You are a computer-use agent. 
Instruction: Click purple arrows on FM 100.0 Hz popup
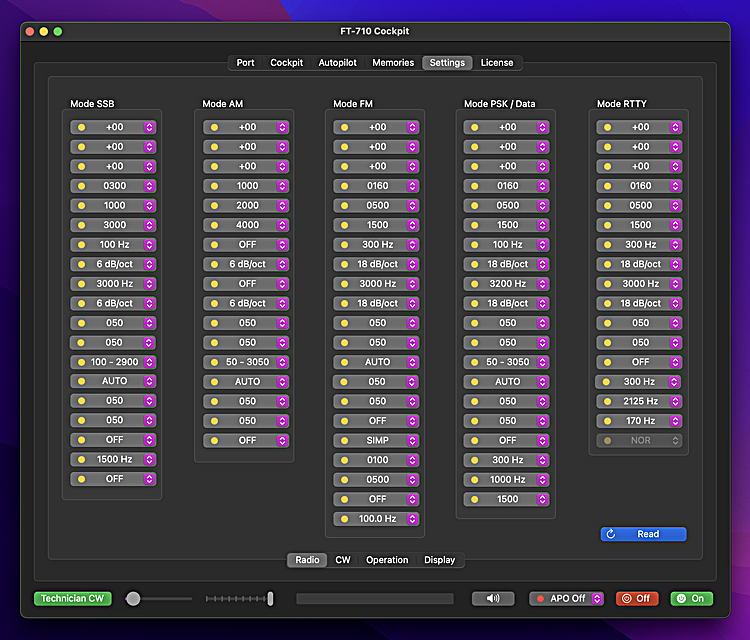412,519
